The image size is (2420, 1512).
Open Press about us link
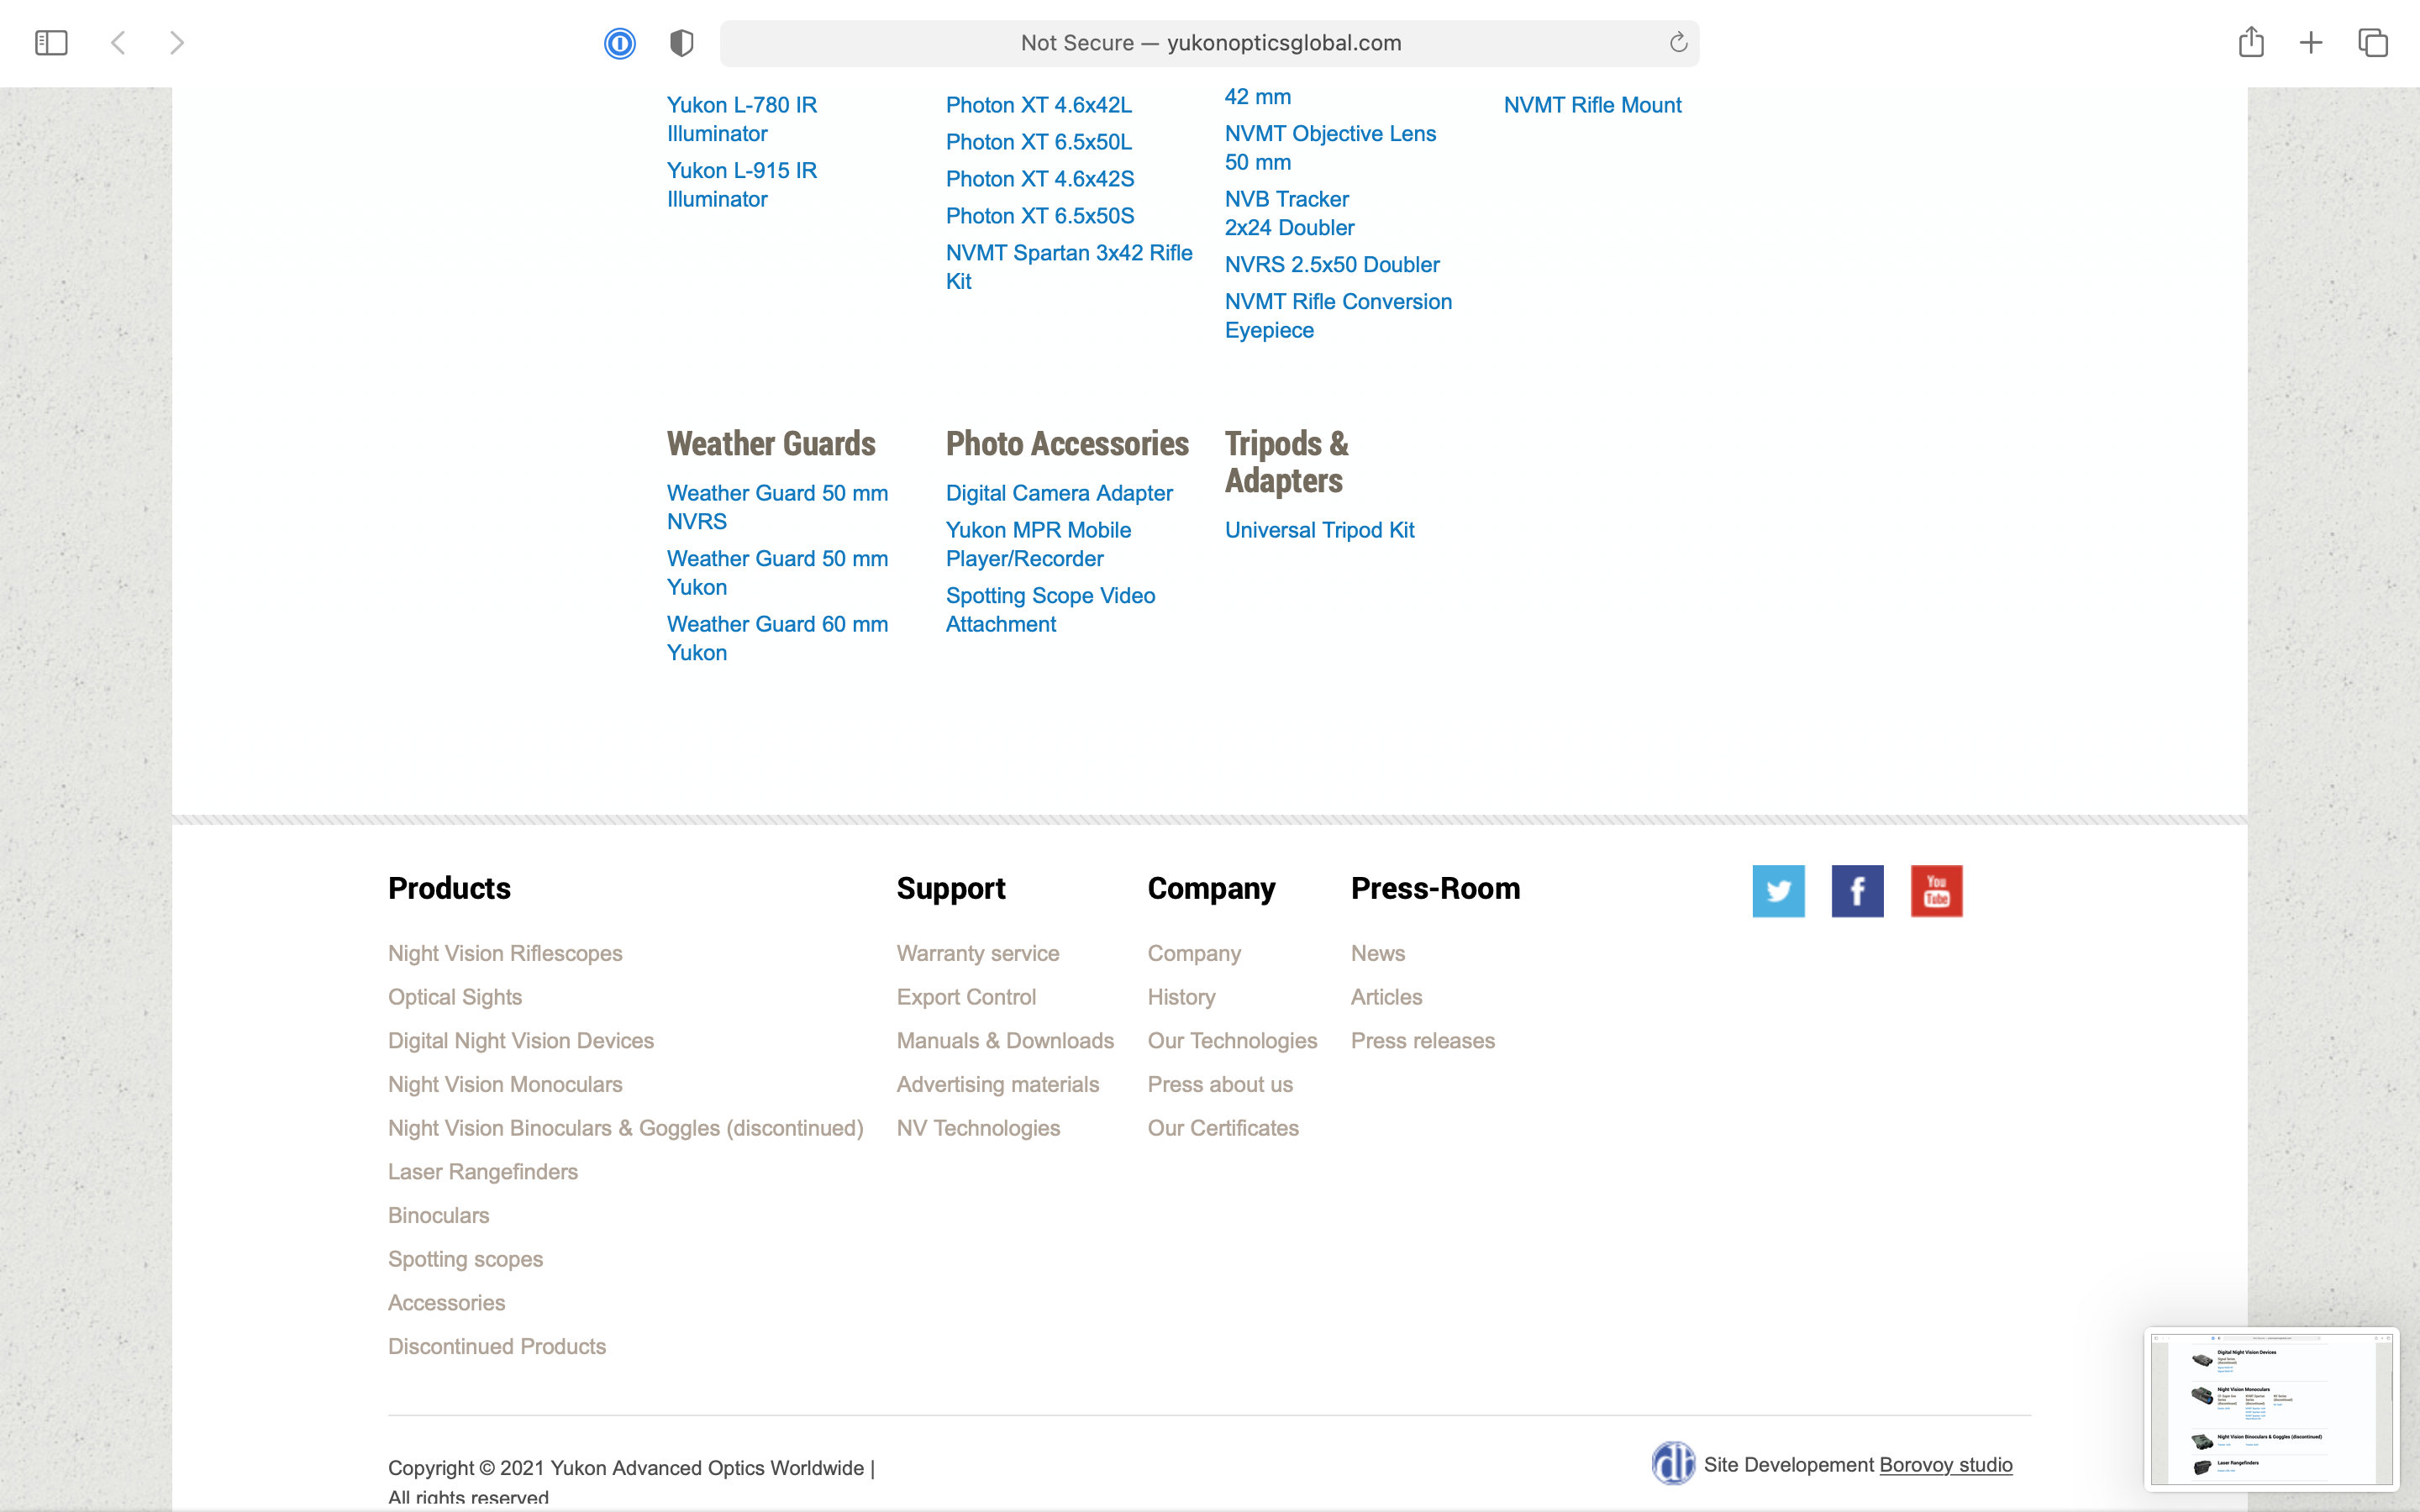pyautogui.click(x=1220, y=1084)
